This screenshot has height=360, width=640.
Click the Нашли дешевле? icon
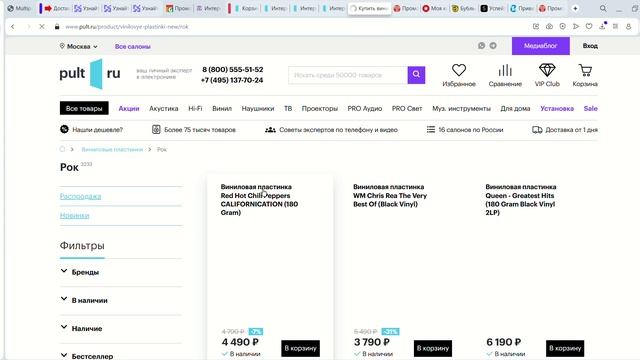pos(64,129)
